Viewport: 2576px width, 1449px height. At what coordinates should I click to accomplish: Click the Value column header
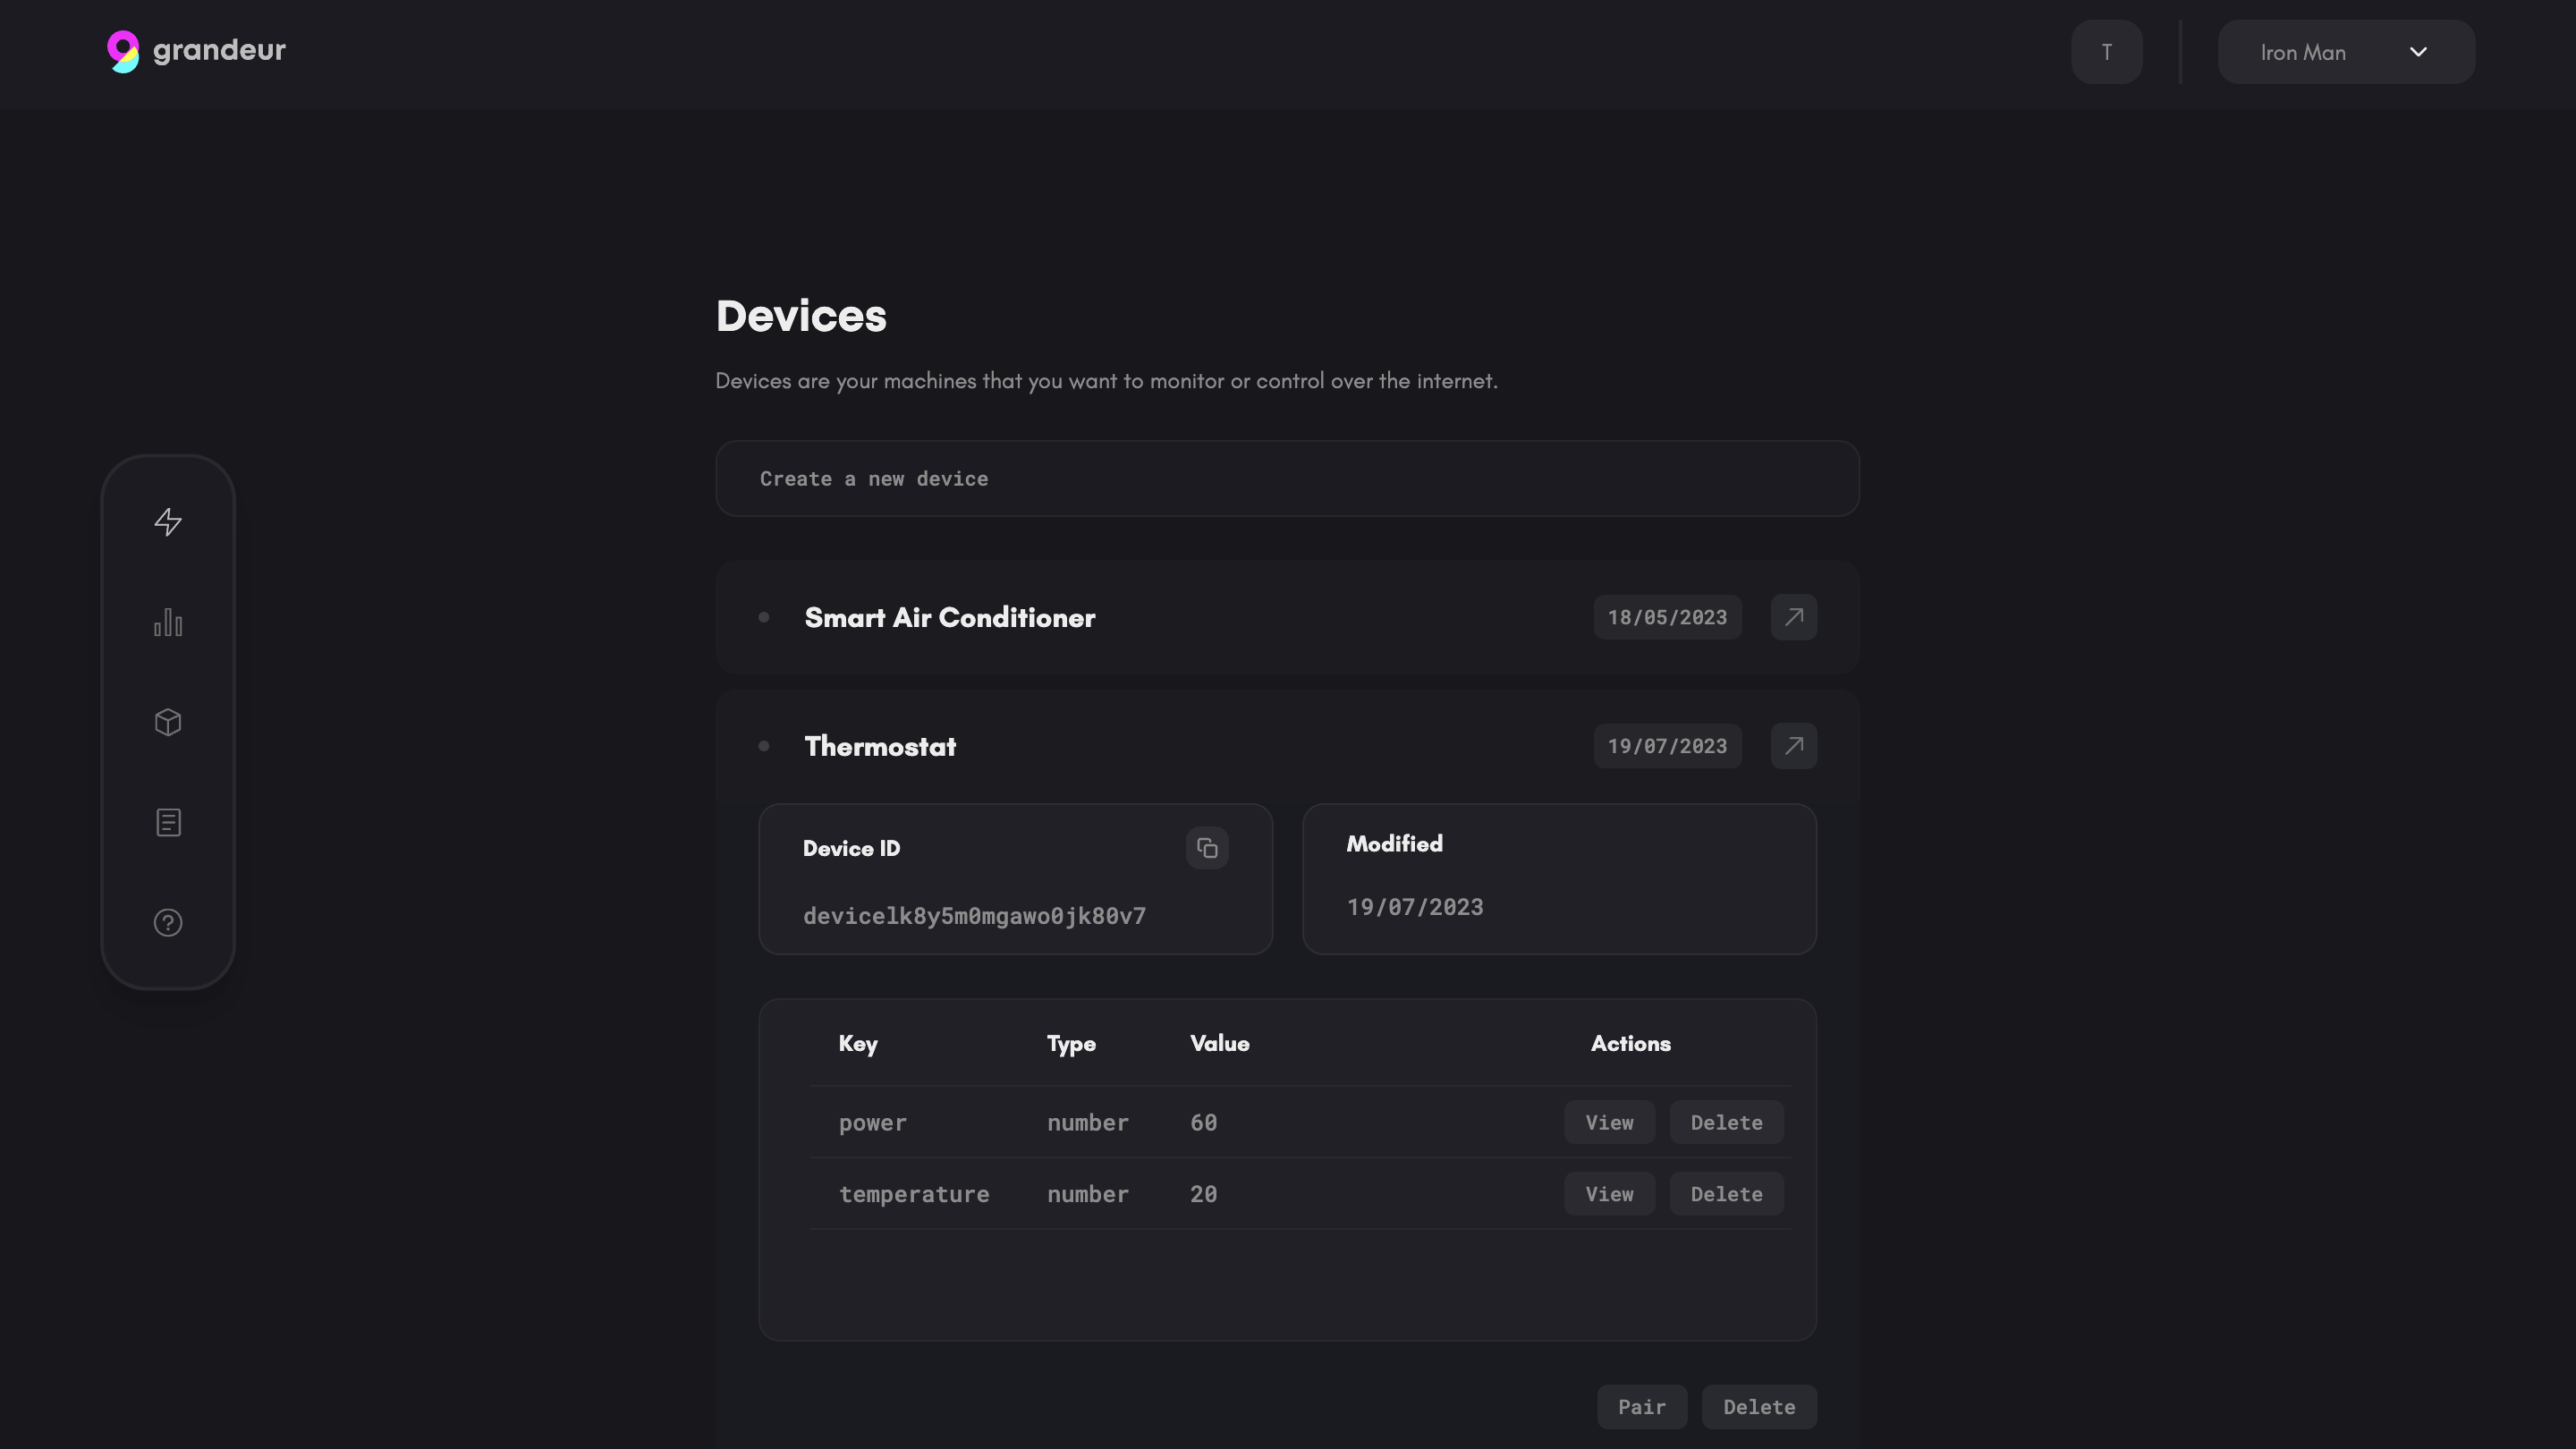(1219, 1043)
